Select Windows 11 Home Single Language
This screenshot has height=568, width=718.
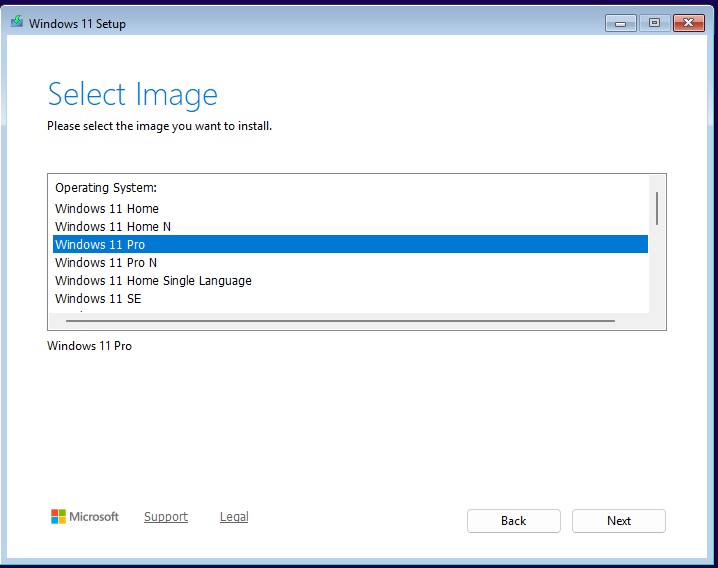tap(350, 280)
